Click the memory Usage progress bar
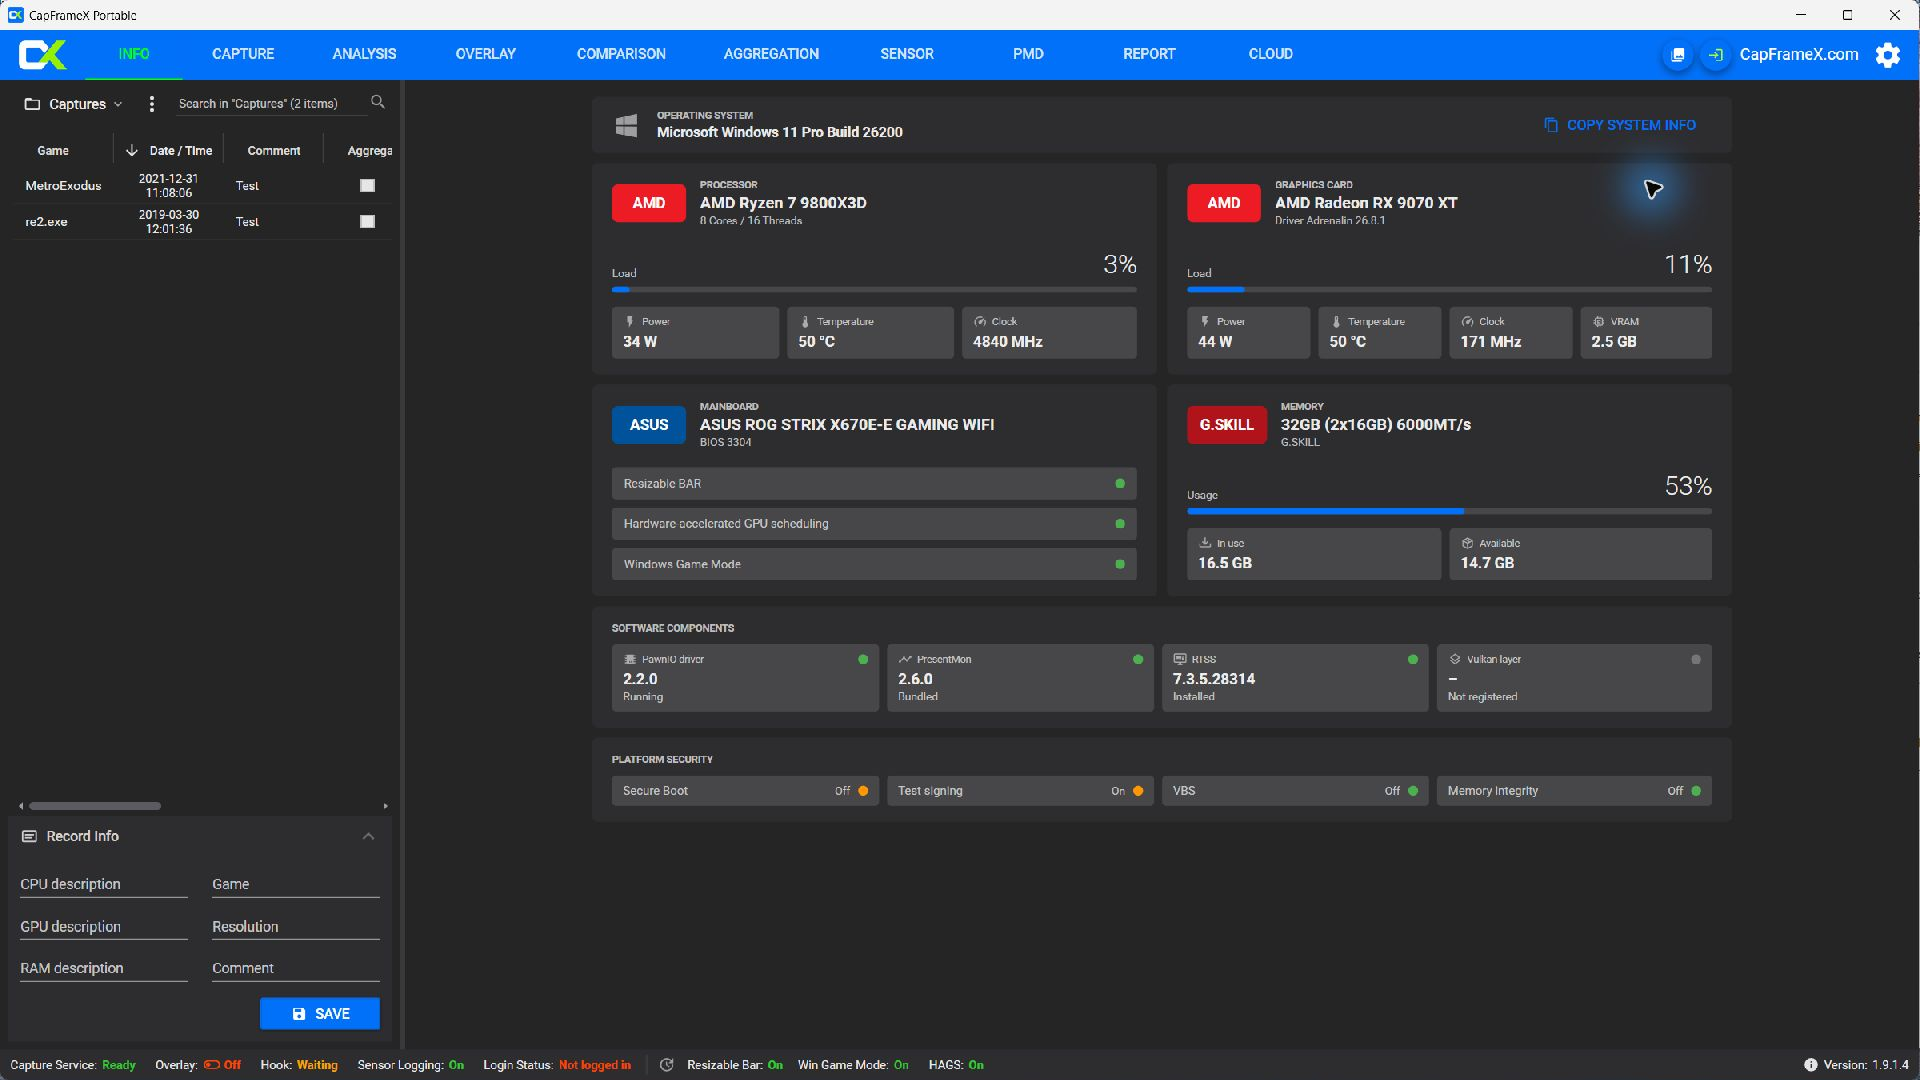1920x1080 pixels. [1449, 512]
